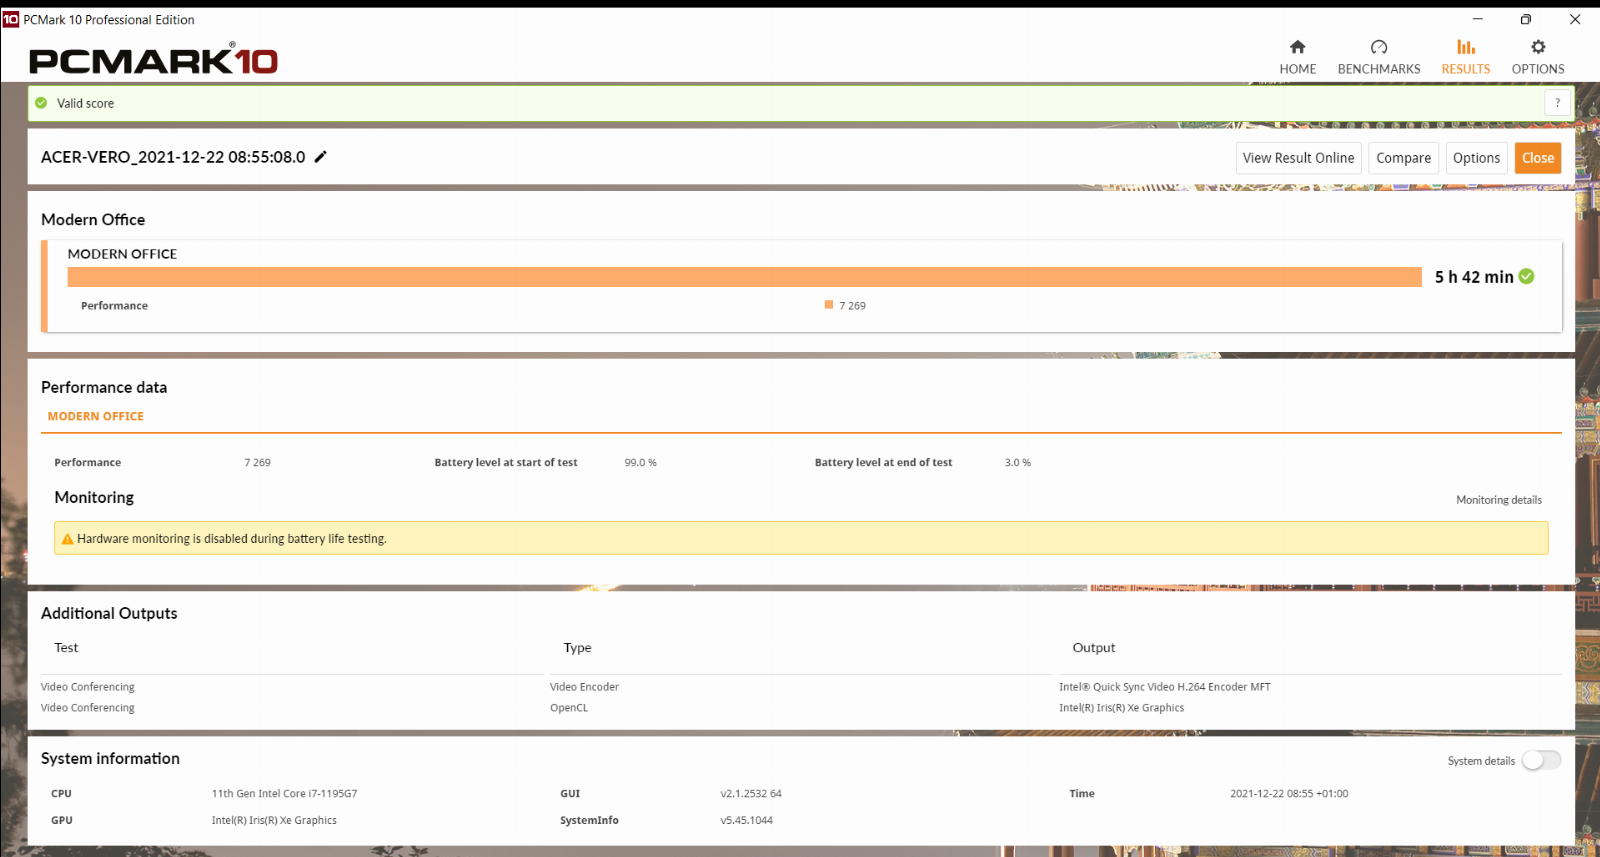This screenshot has width=1600, height=857.
Task: Click the hardware monitoring warning triangle
Action: pos(67,539)
